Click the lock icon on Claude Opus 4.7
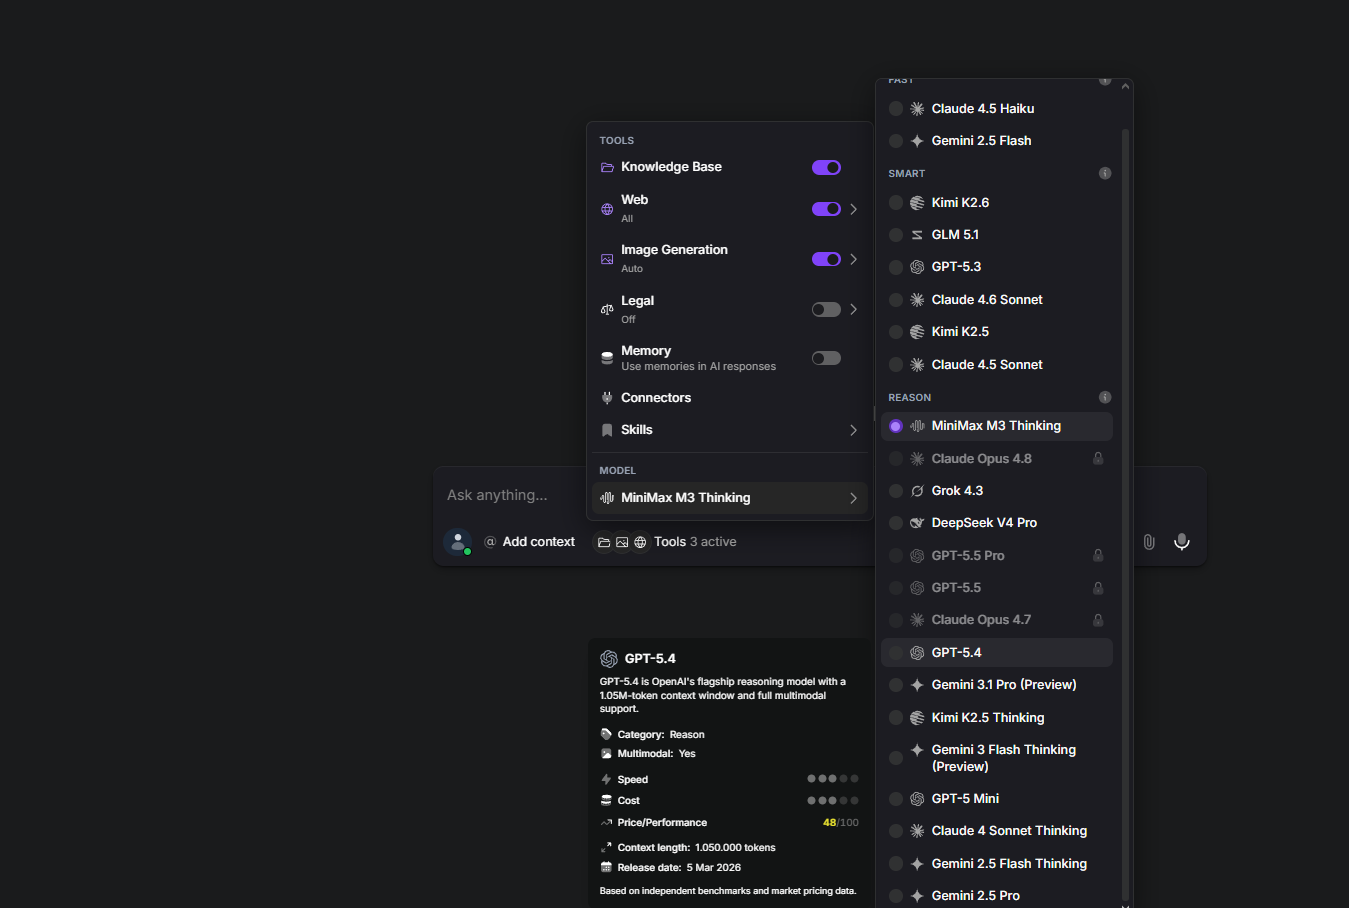The height and width of the screenshot is (908, 1349). [1098, 620]
